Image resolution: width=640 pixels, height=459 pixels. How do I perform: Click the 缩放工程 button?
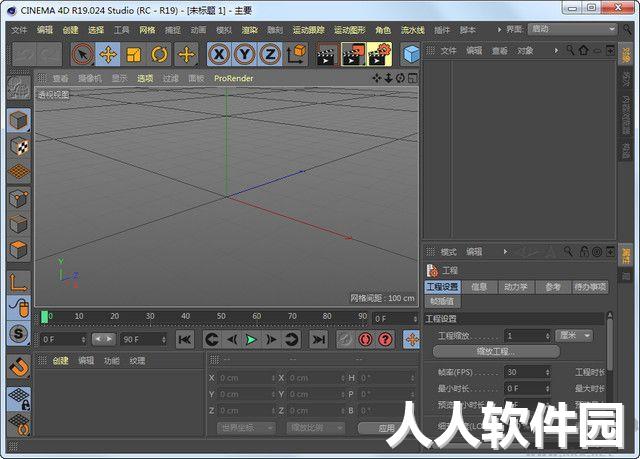point(496,351)
